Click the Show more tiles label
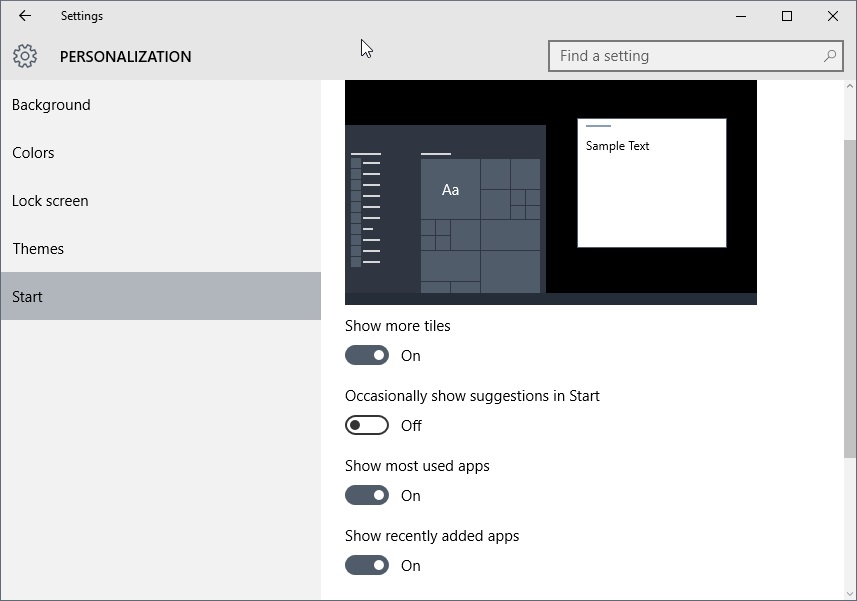This screenshot has width=857, height=601. [398, 326]
